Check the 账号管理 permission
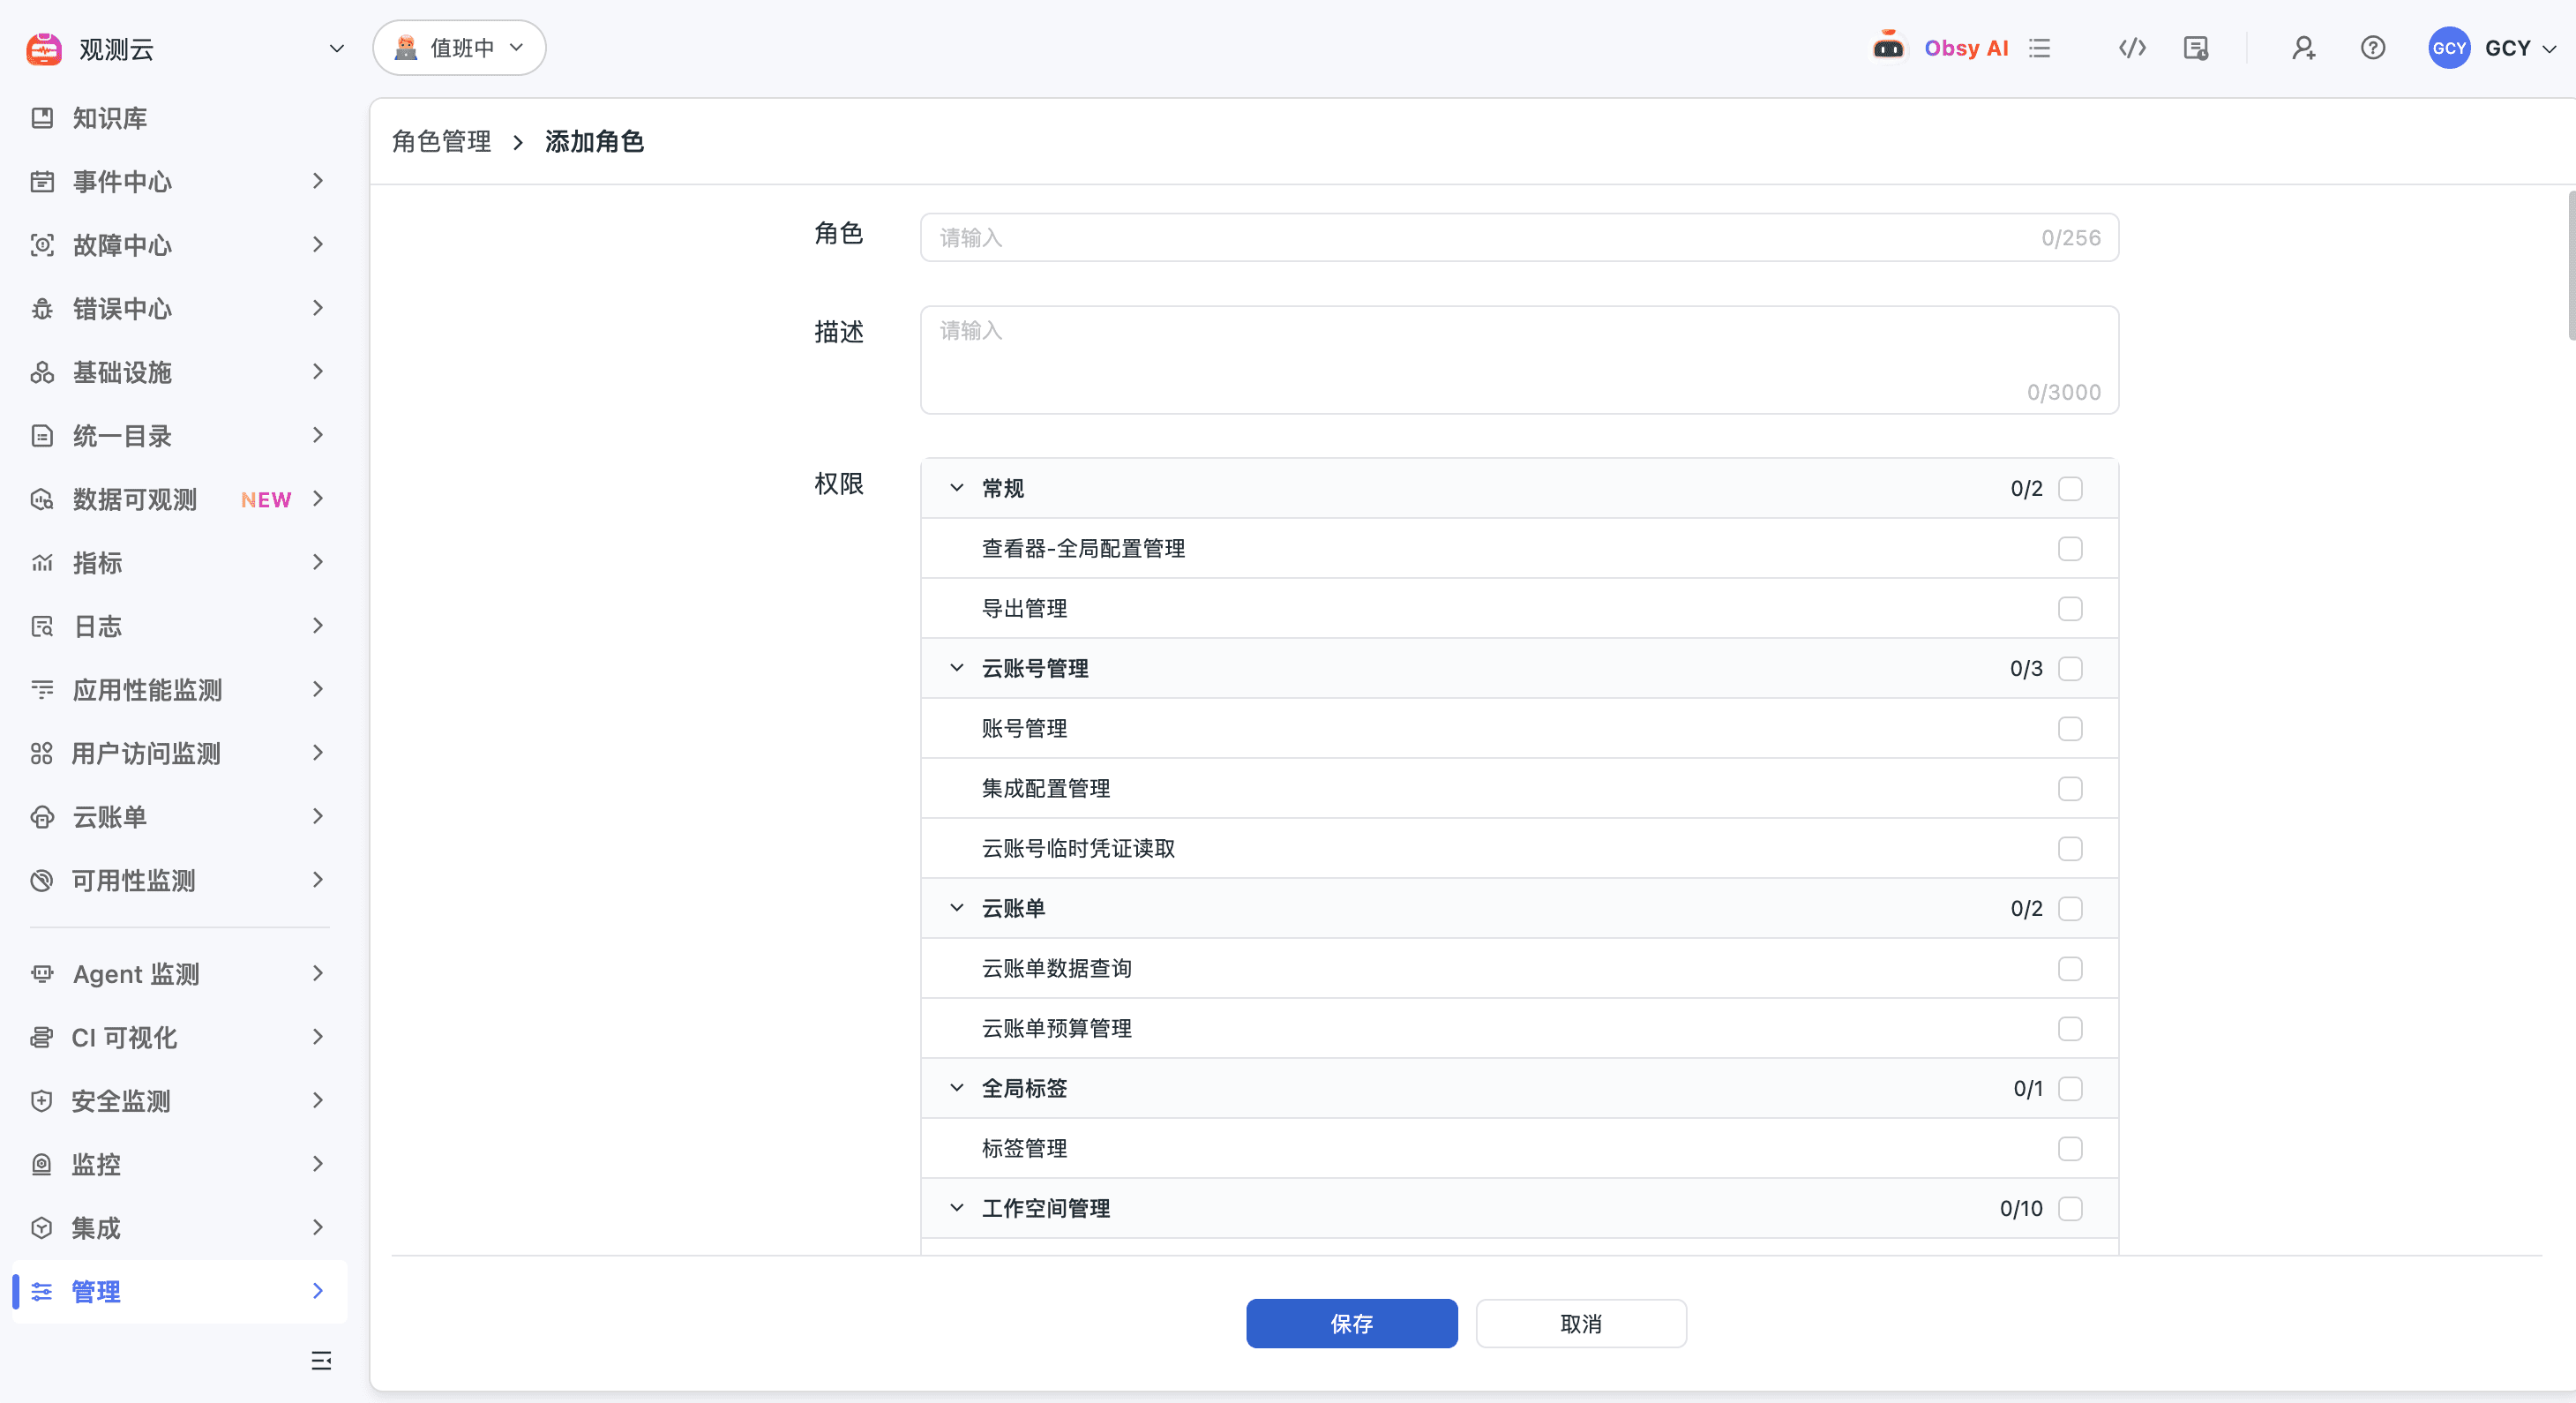The width and height of the screenshot is (2576, 1403). click(2070, 728)
